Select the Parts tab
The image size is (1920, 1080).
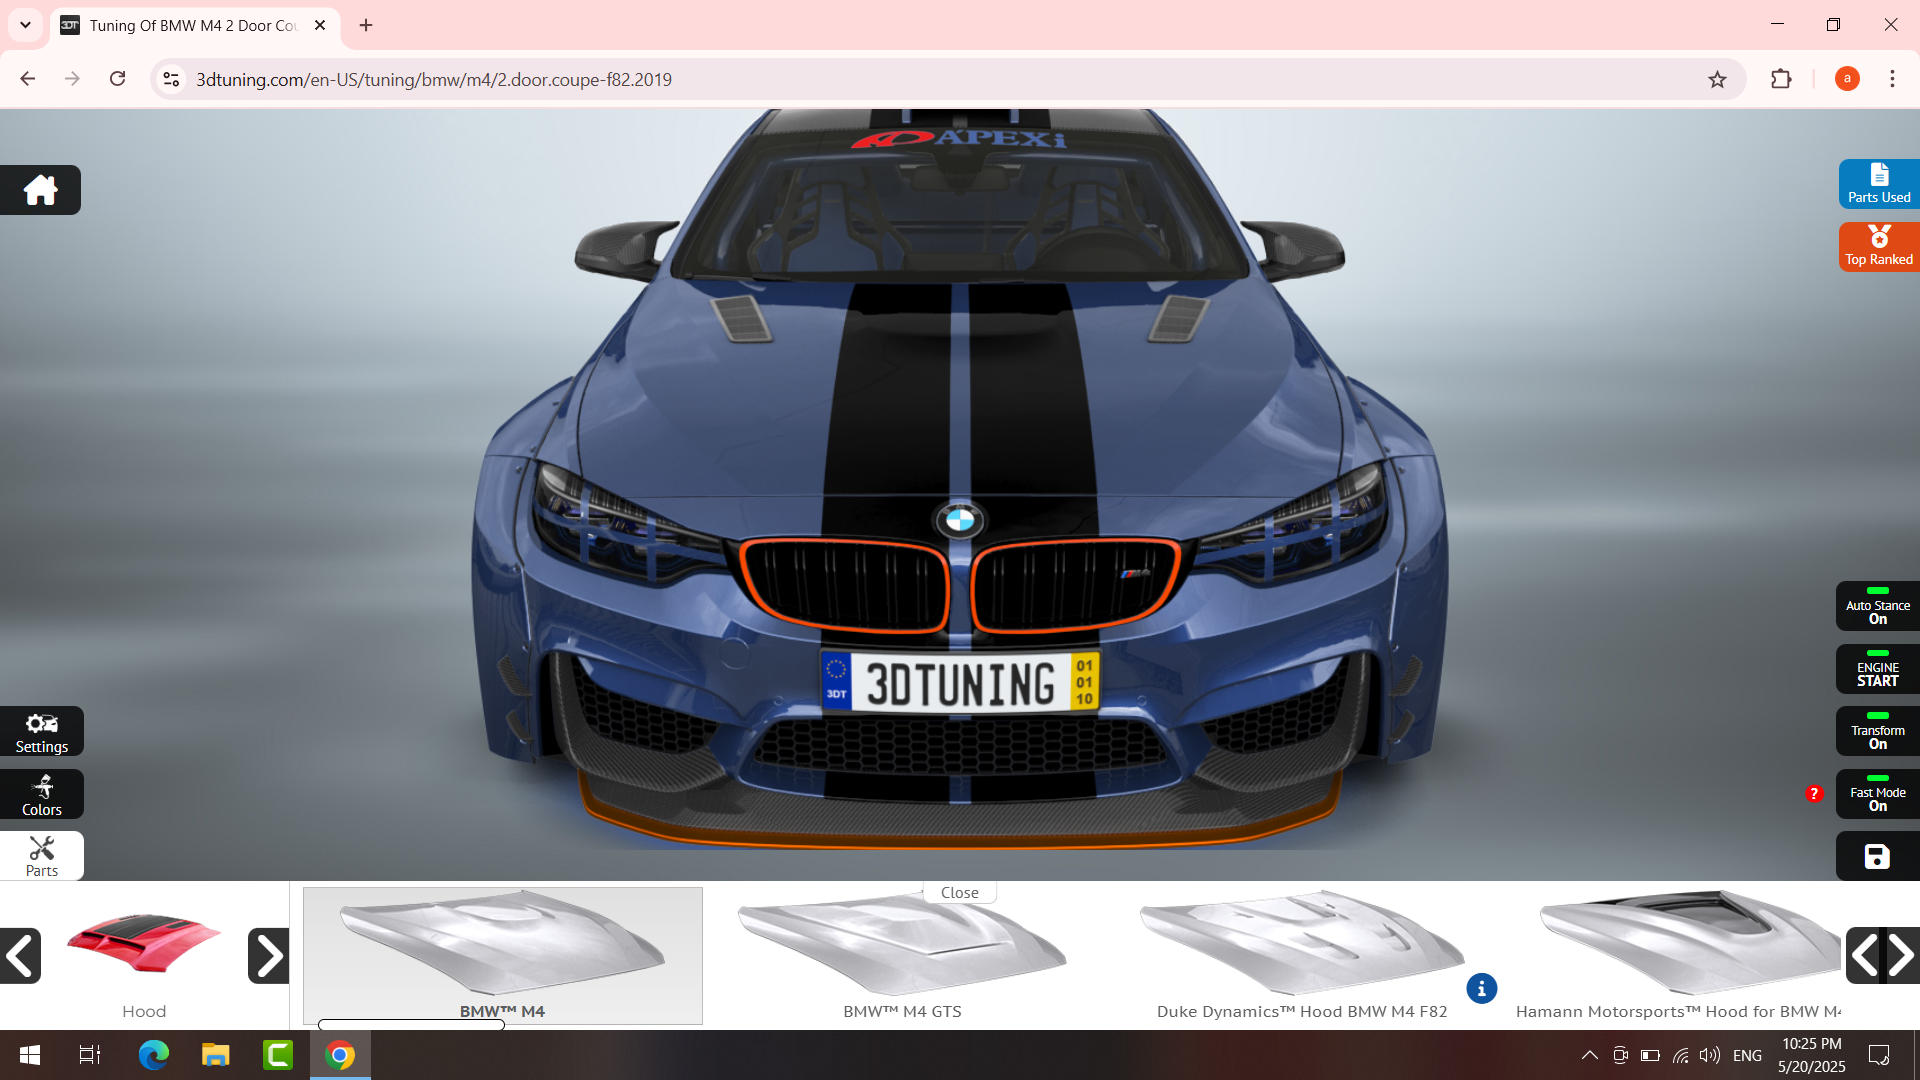[x=42, y=856]
